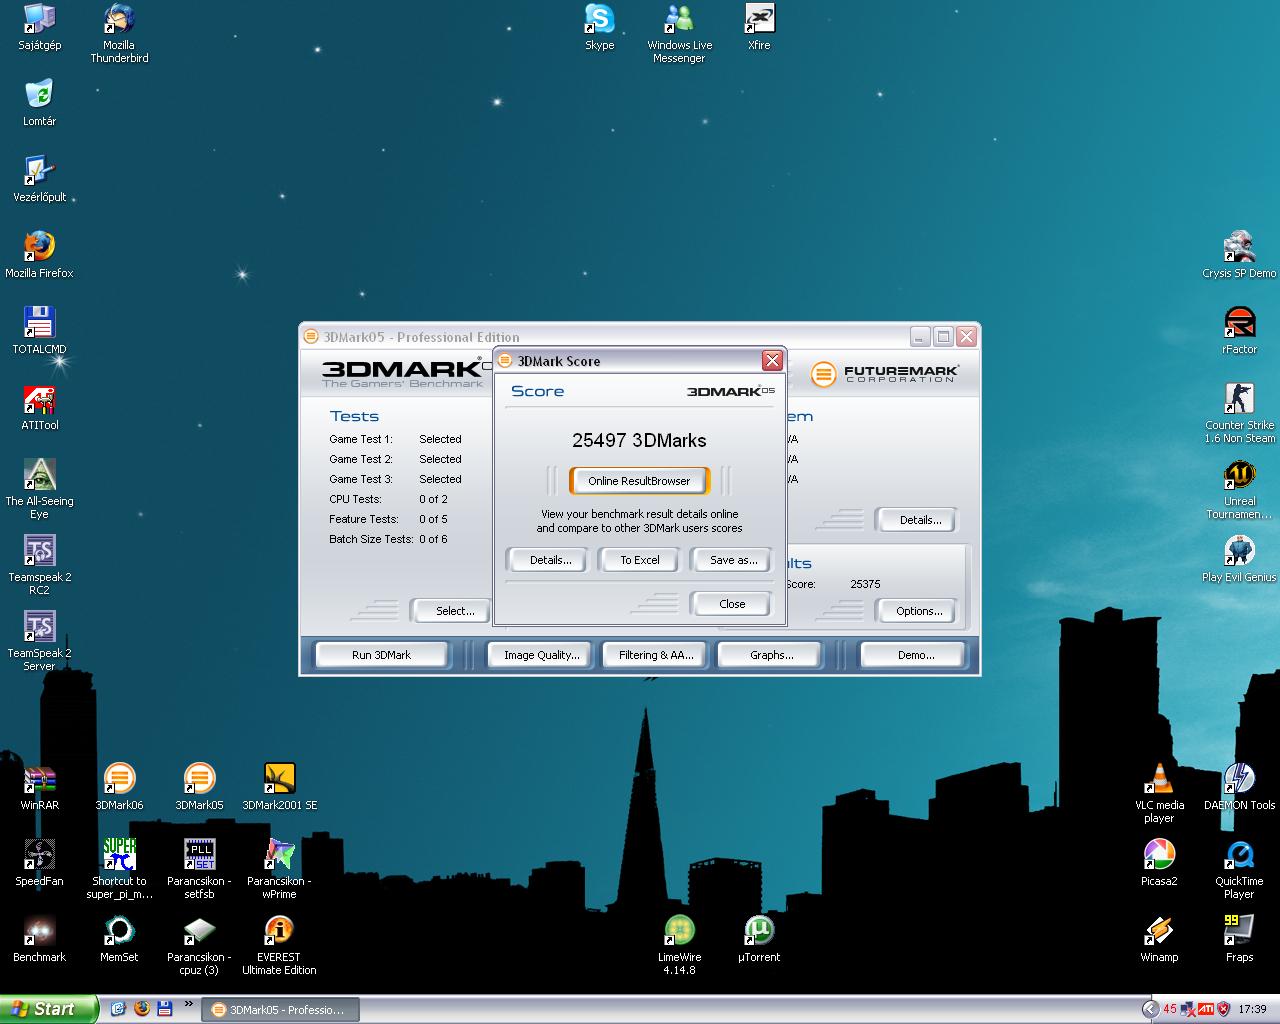
Task: Open the cpuz (3) shortcut icon
Action: (199, 946)
